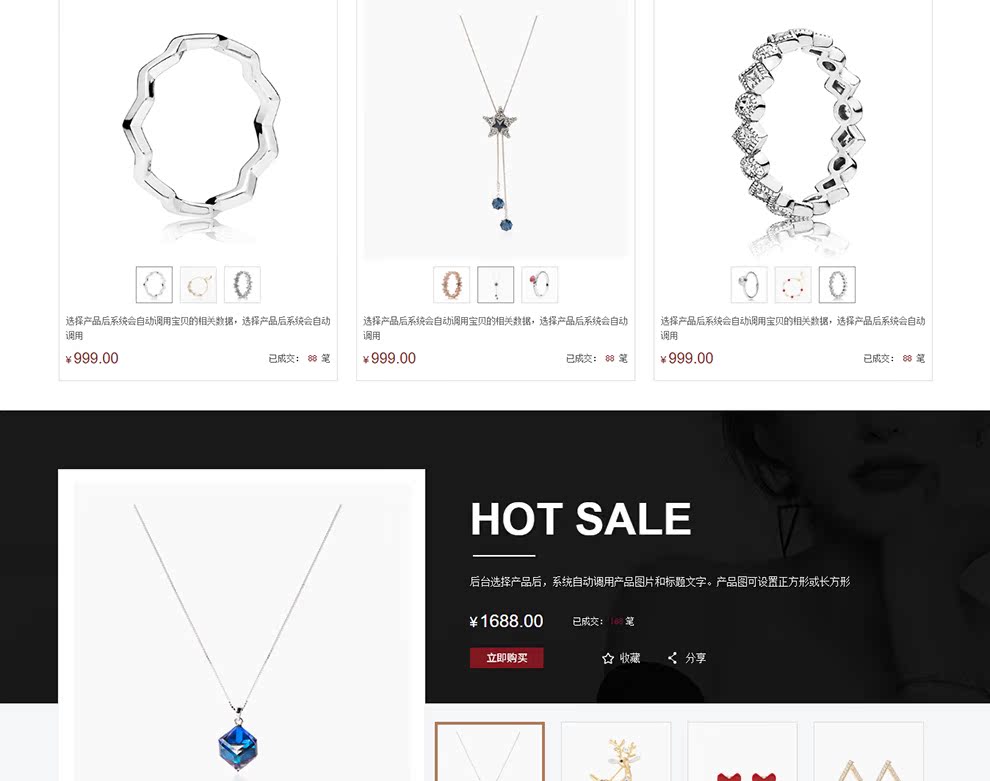Click the star necklace product description link
990x781 pixels.
[x=496, y=328]
